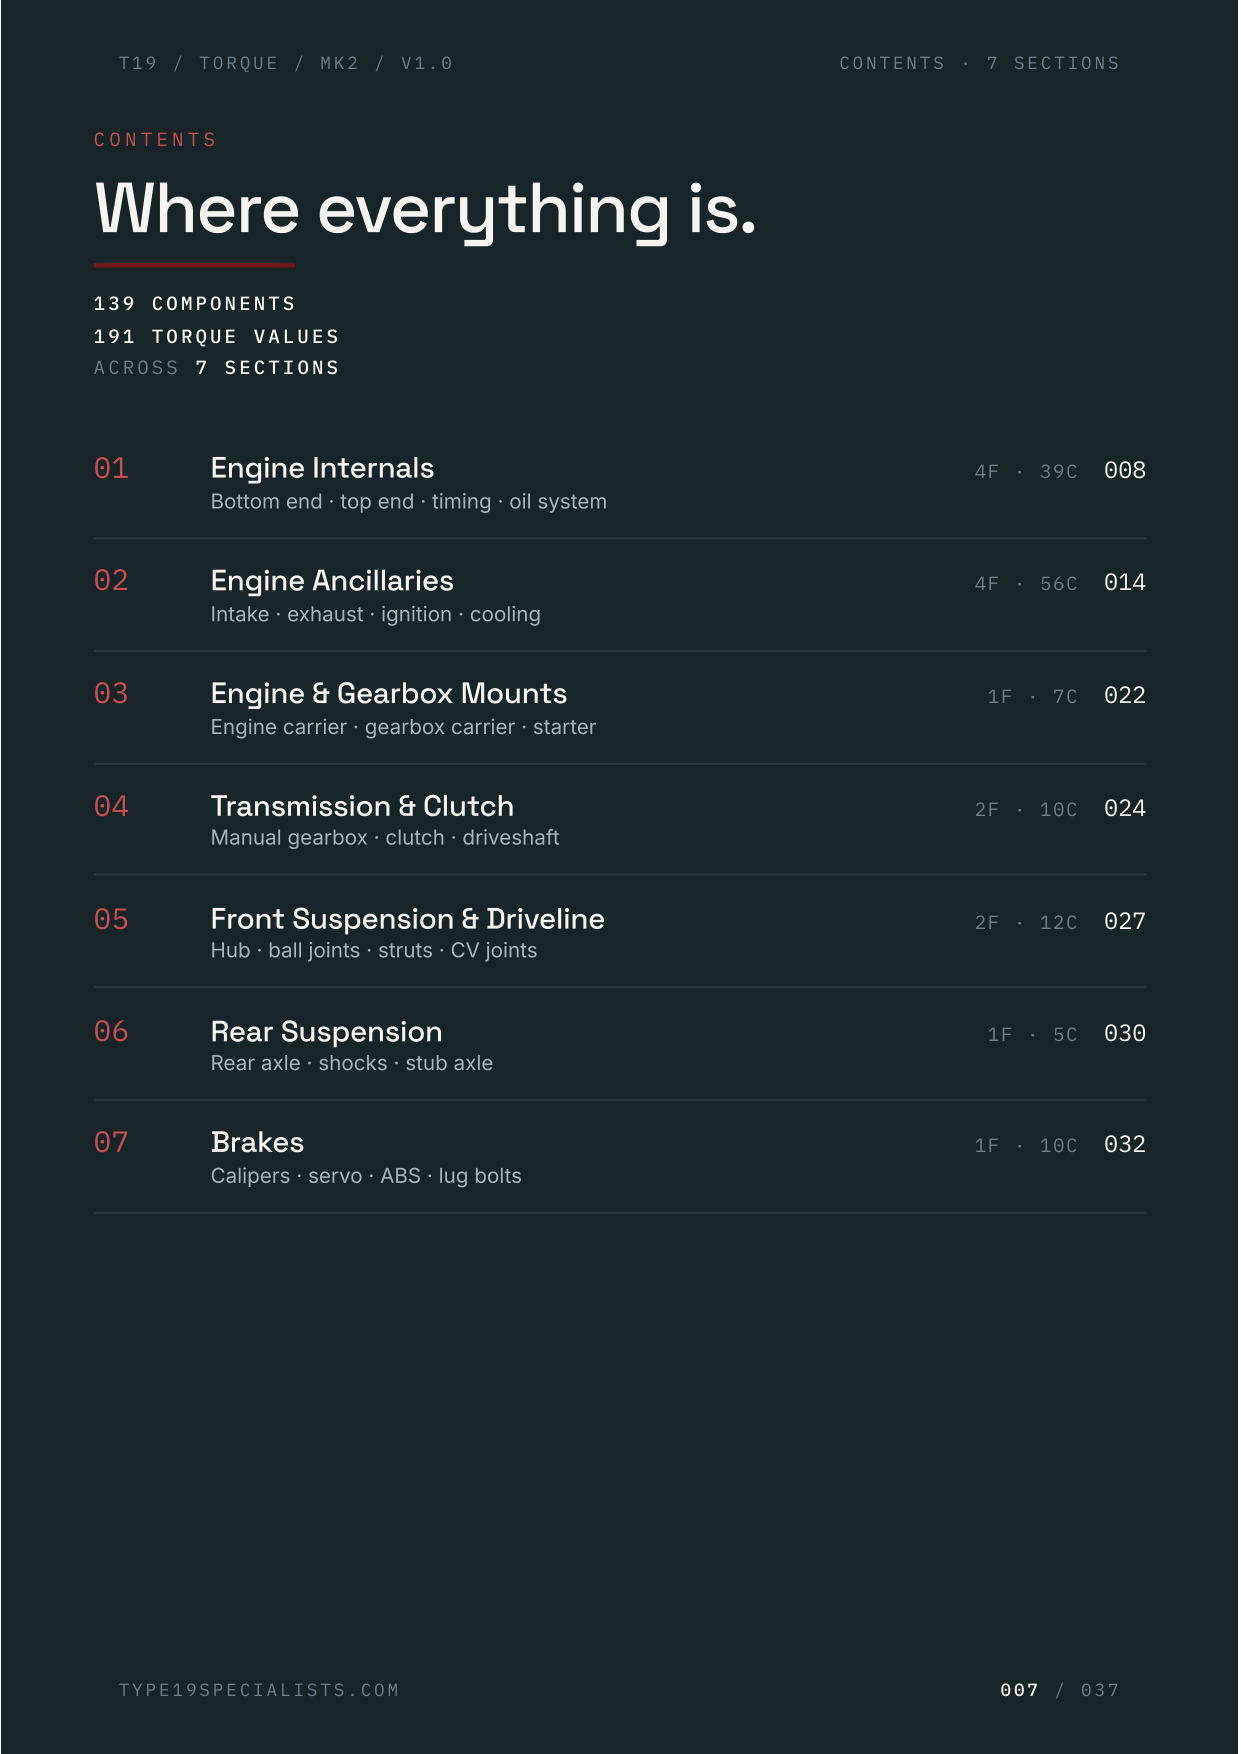1241x1754 pixels.
Task: Click 'Calipers · servo · ABS · lug bolts' subtitle
Action: tap(366, 1176)
